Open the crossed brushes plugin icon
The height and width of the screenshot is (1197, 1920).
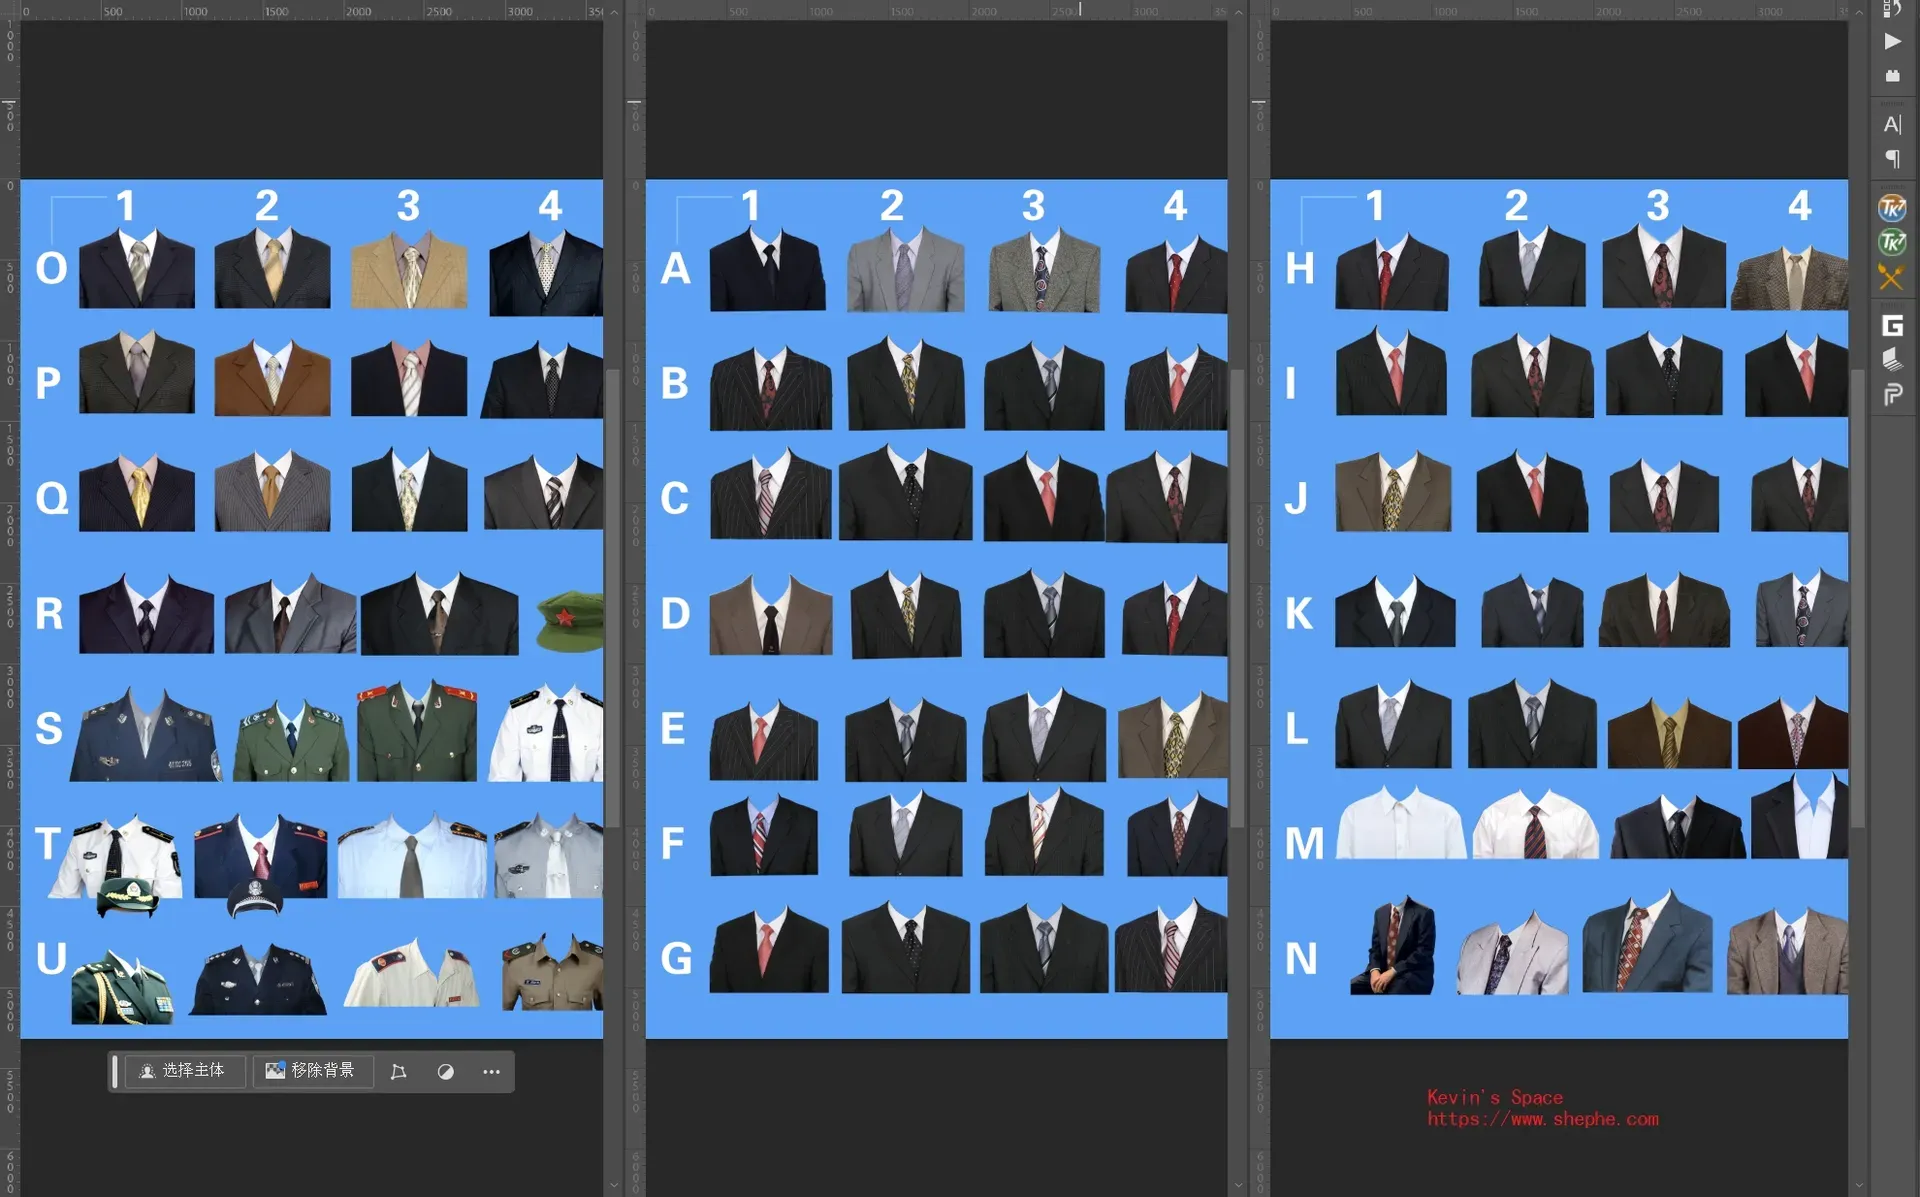1892,276
